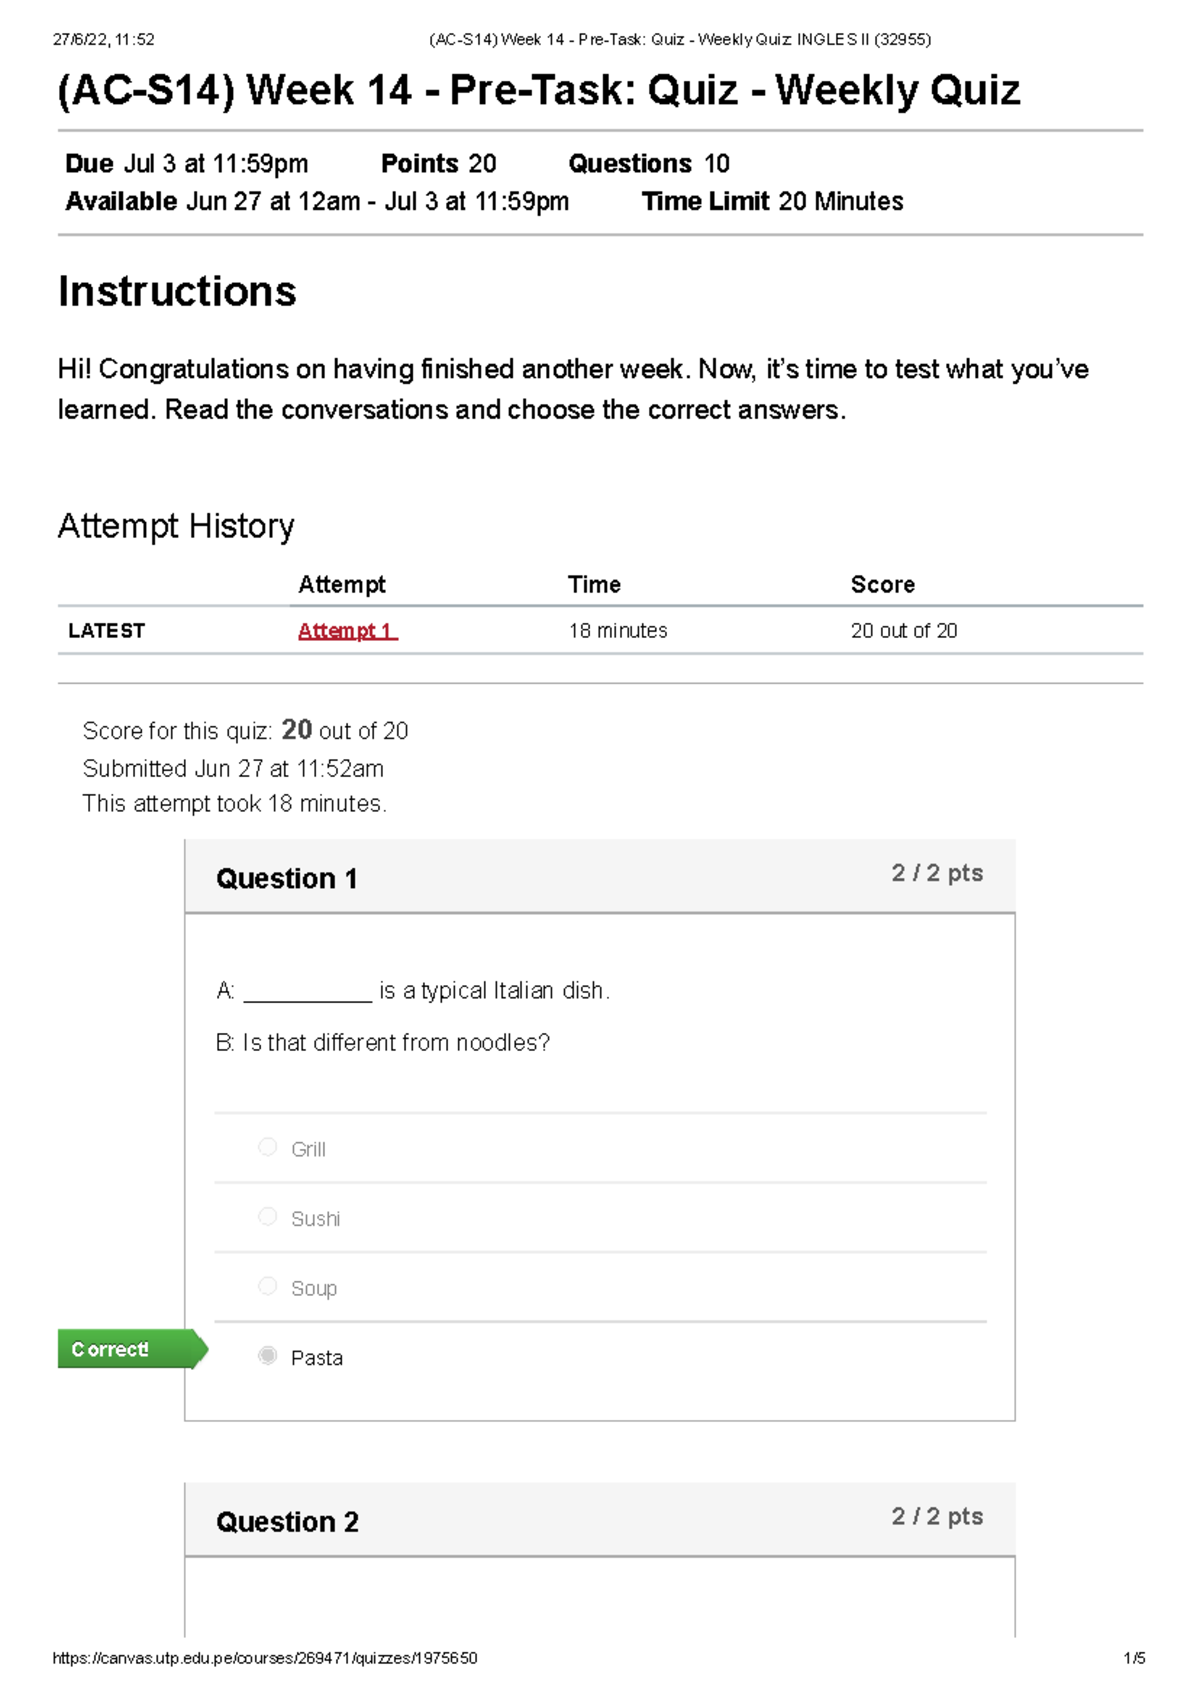1200x1697 pixels.
Task: Click the LATEST row label
Action: [106, 631]
